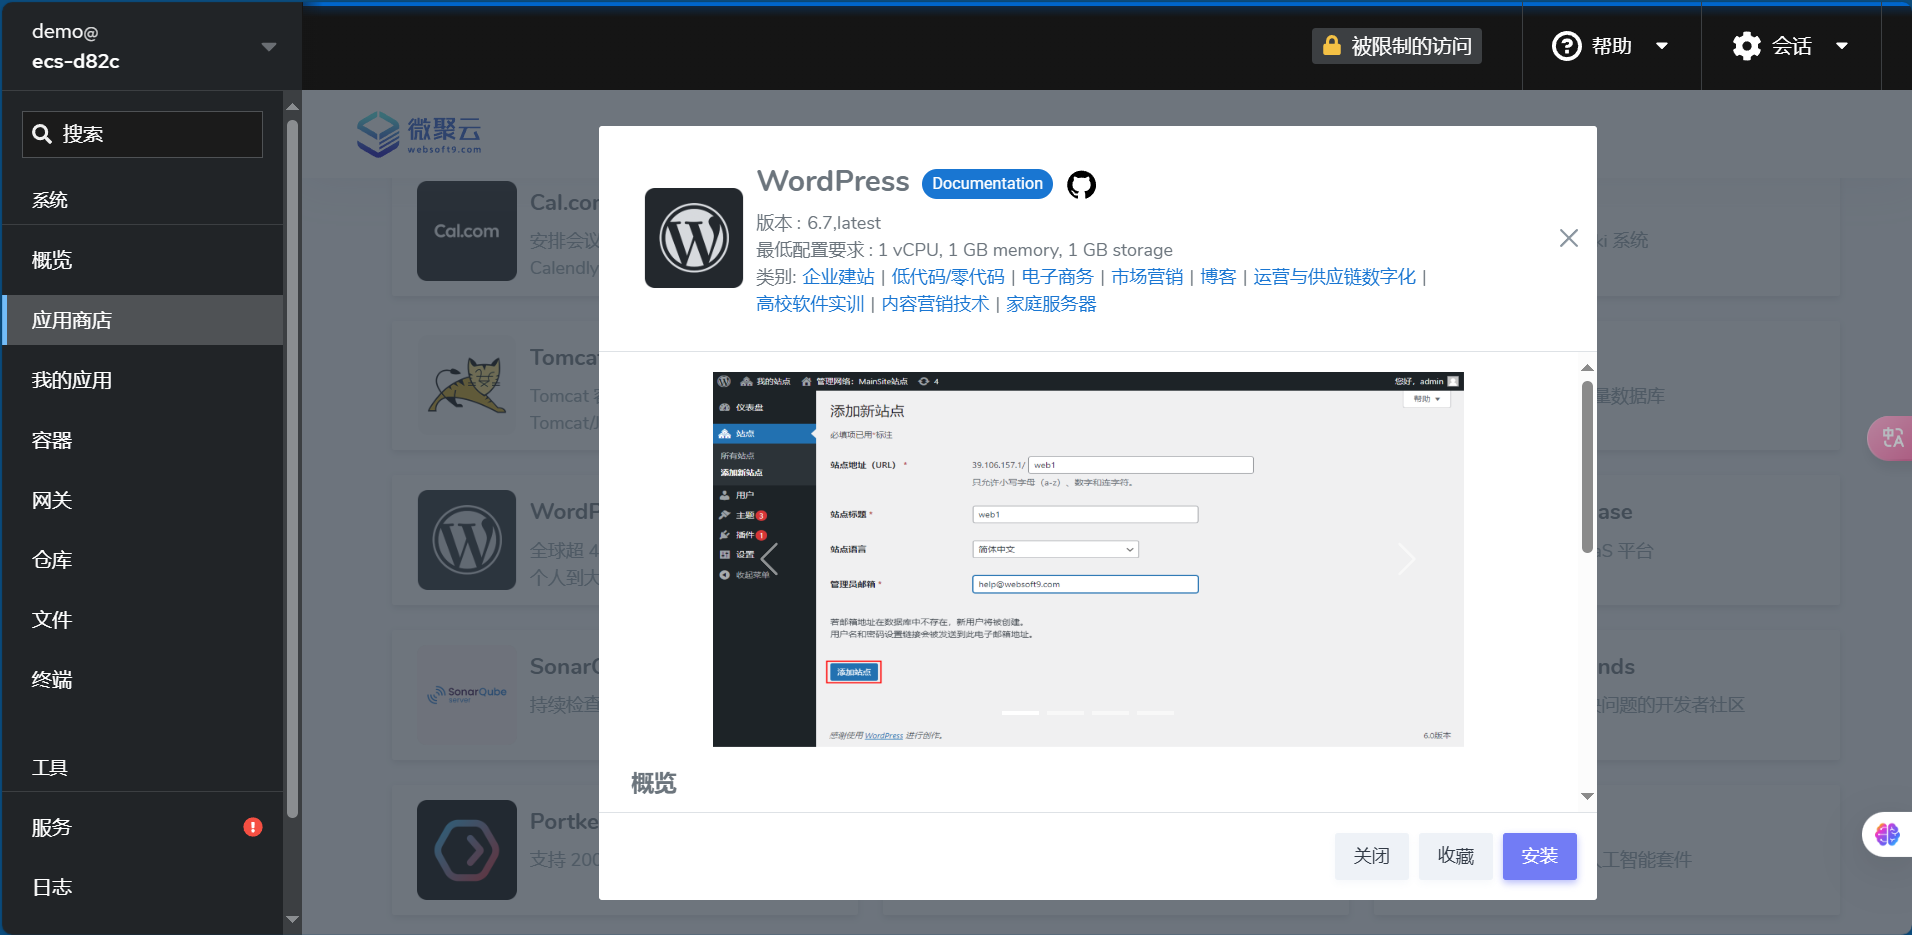Viewport: 1912px width, 935px height.
Task: Click the WordPress icon in the app list
Action: coord(467,540)
